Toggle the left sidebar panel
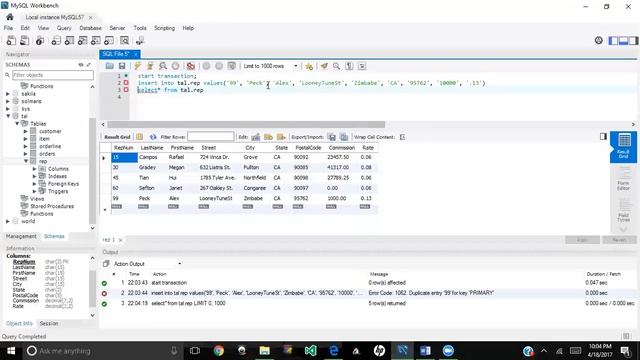 click(x=613, y=40)
